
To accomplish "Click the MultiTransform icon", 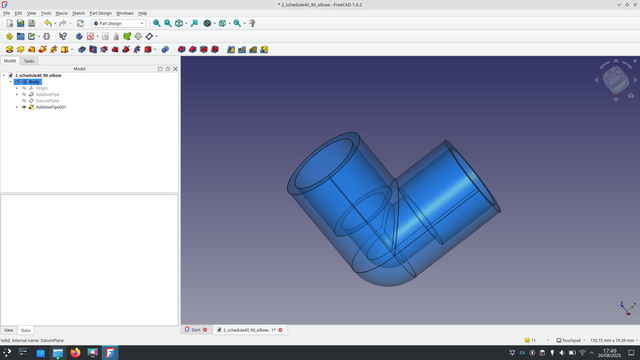I will point(264,49).
